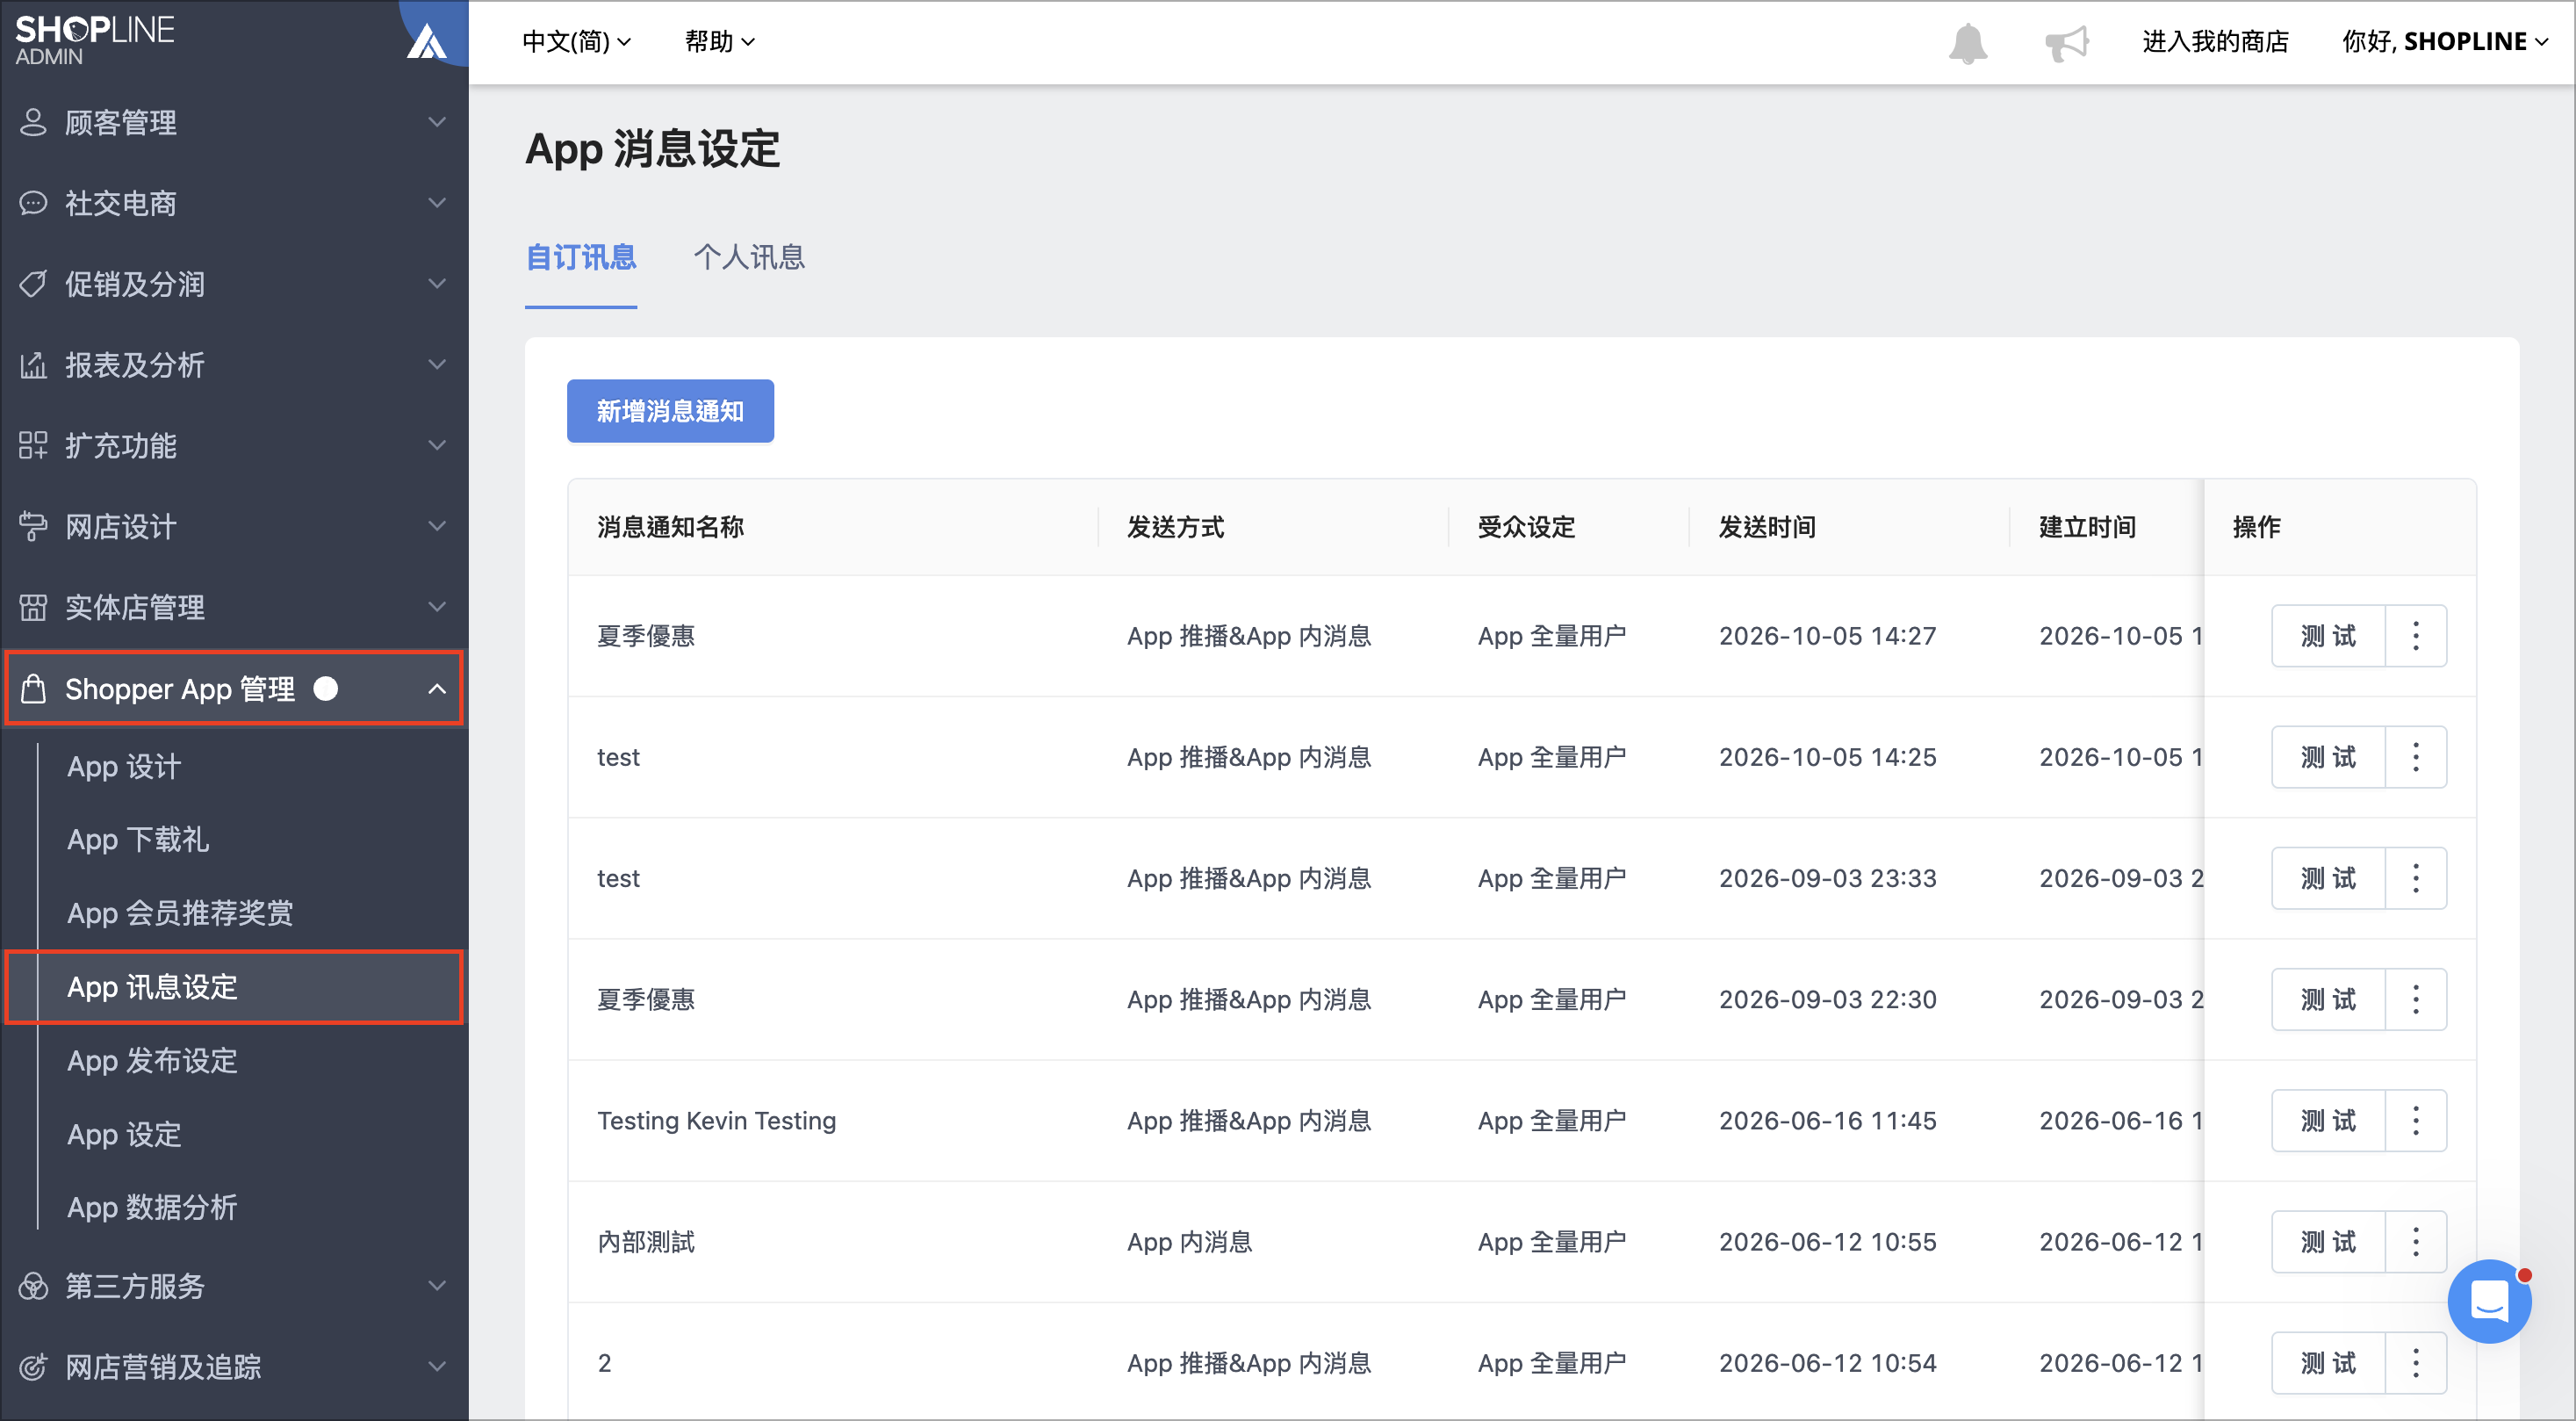Open more options for 23:33 test row
The height and width of the screenshot is (1421, 2576).
2415,877
